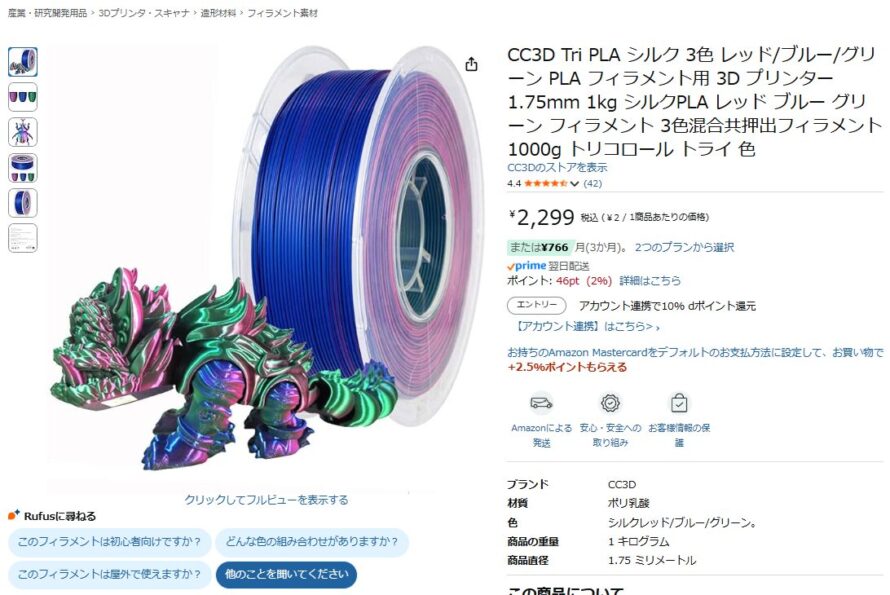Click 2つのプランから選択 link
Image resolution: width=890 pixels, height=595 pixels.
pos(684,248)
